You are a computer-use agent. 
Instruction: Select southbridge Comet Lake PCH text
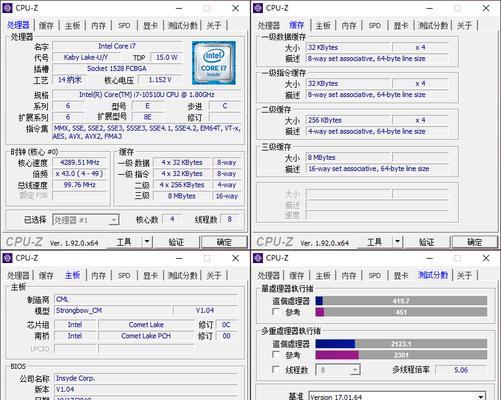[146, 336]
